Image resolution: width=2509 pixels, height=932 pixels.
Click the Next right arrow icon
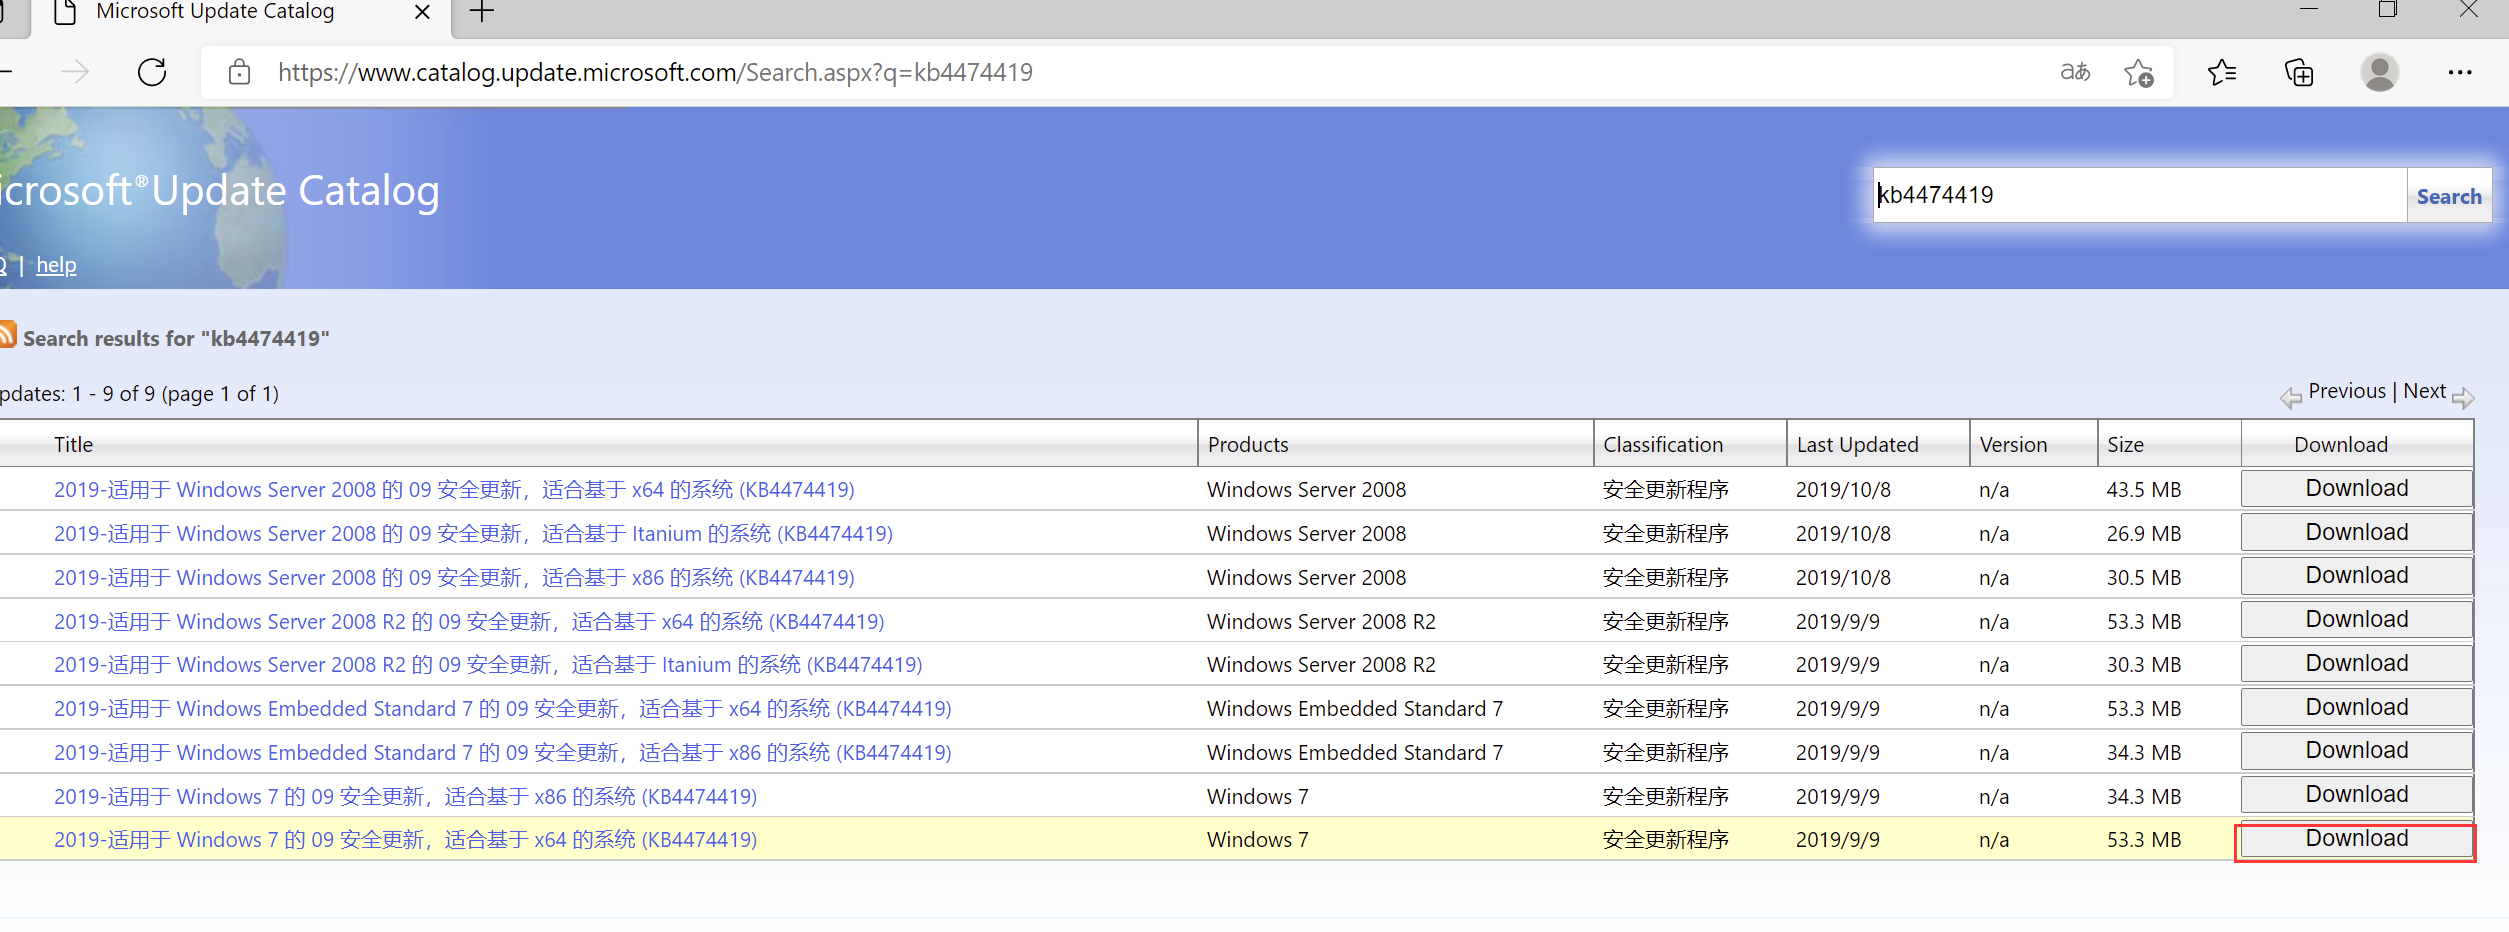pyautogui.click(x=2463, y=398)
